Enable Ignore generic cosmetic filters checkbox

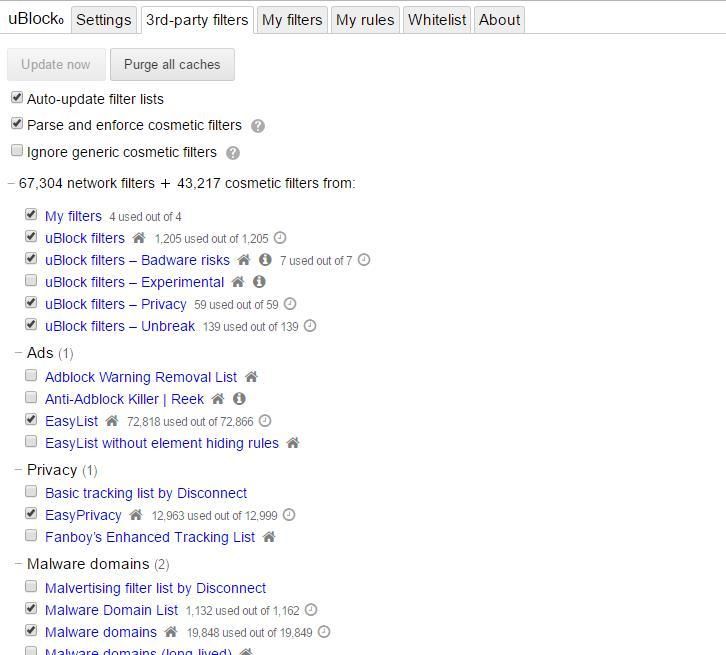coord(17,150)
